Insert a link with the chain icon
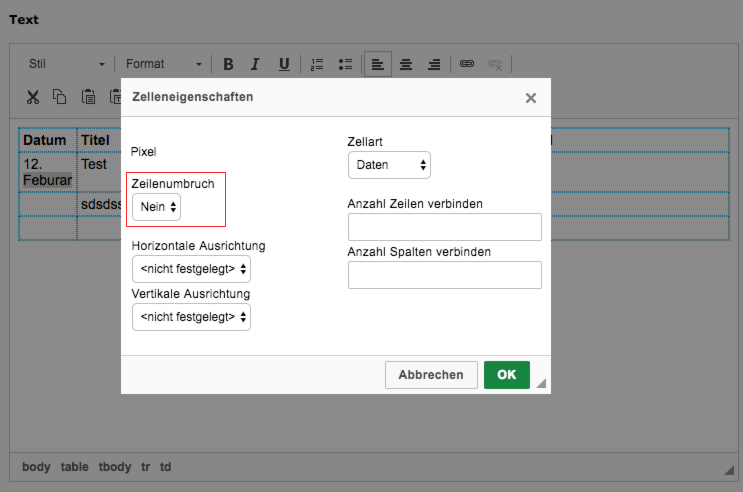This screenshot has width=743, height=492. tap(467, 64)
